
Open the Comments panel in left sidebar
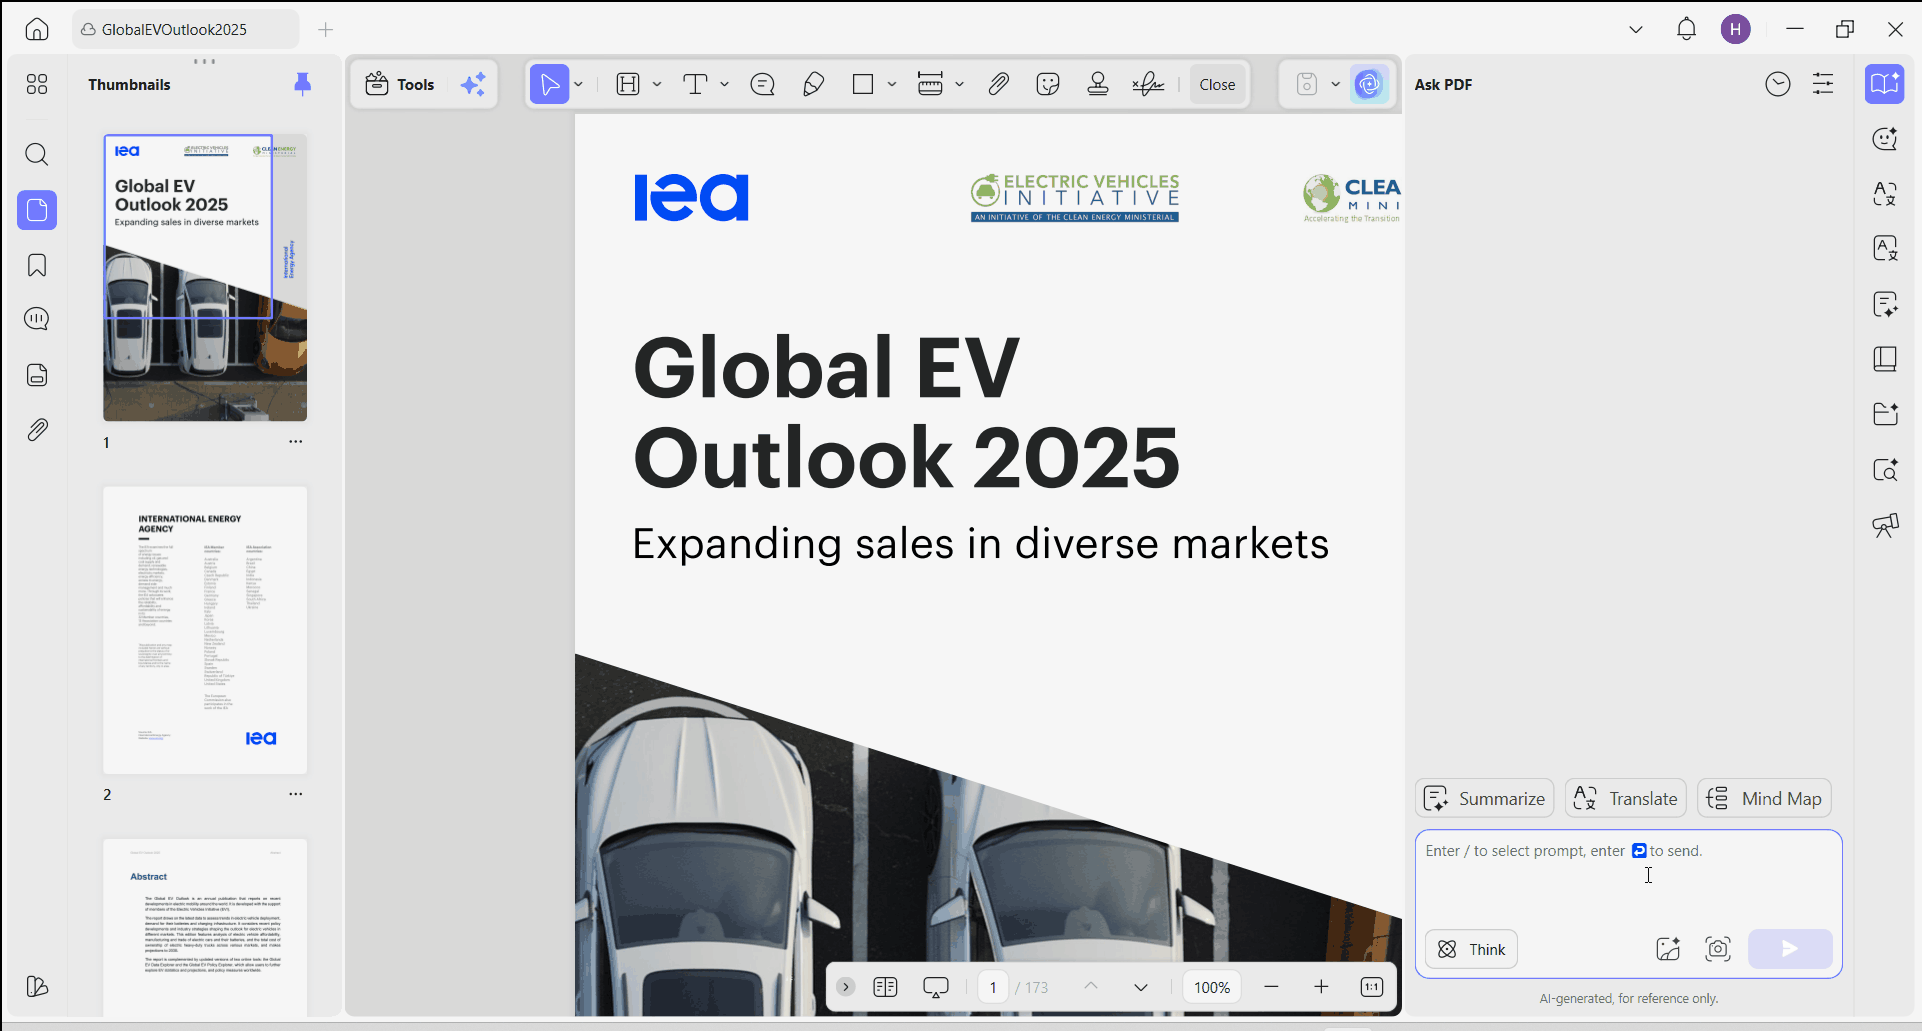pyautogui.click(x=37, y=319)
